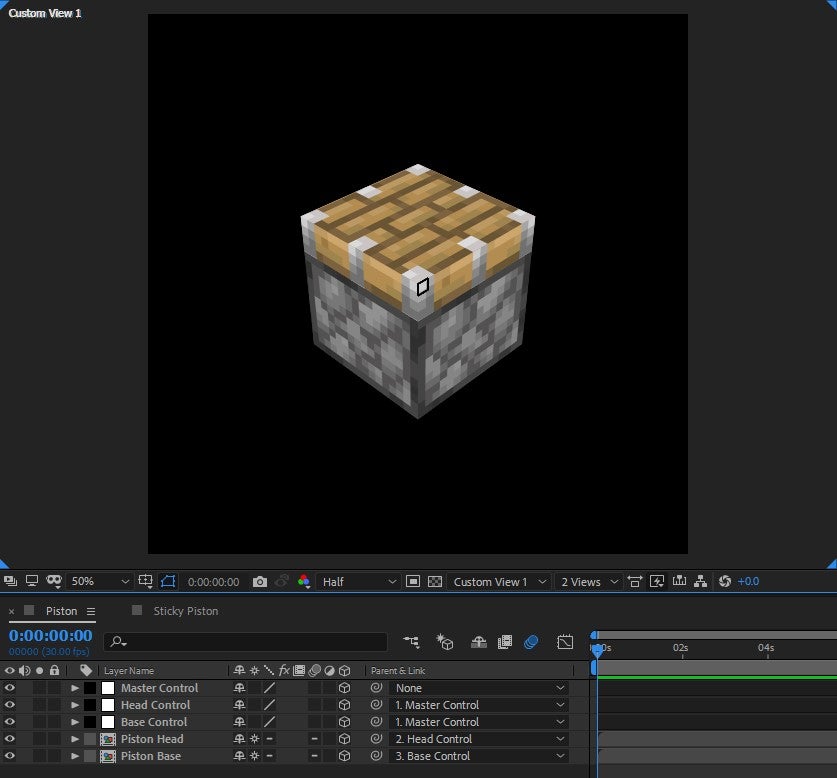Enable motion blur for the composition

pyautogui.click(x=531, y=642)
